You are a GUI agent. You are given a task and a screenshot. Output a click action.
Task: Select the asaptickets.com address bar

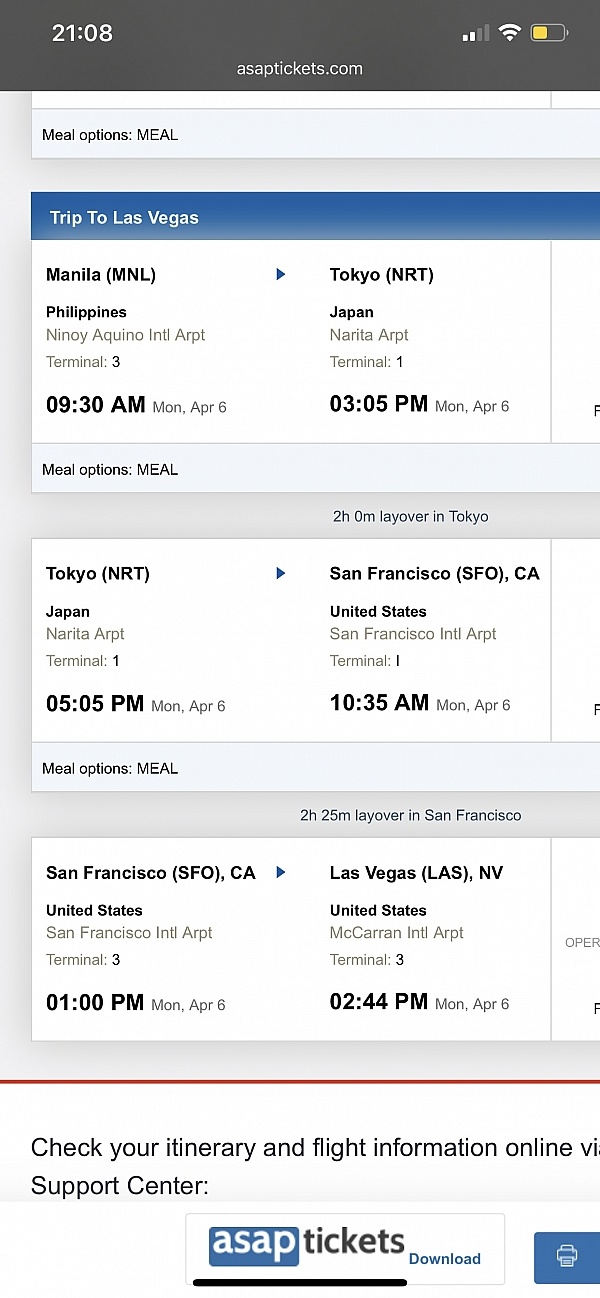point(299,69)
